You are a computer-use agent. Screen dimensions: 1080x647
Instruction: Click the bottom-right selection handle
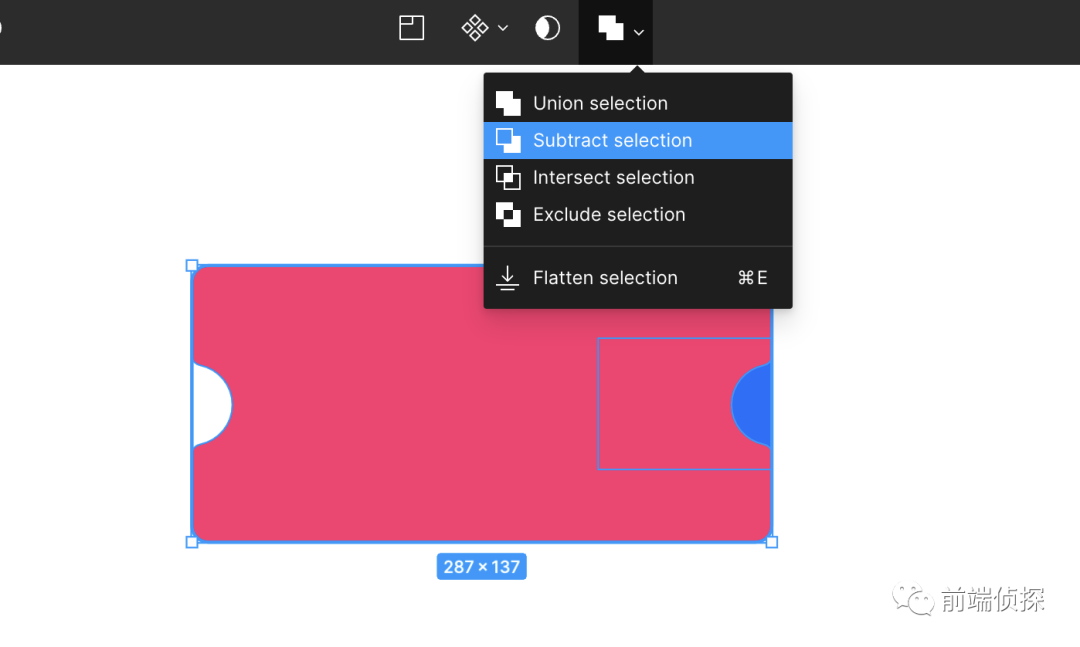771,542
